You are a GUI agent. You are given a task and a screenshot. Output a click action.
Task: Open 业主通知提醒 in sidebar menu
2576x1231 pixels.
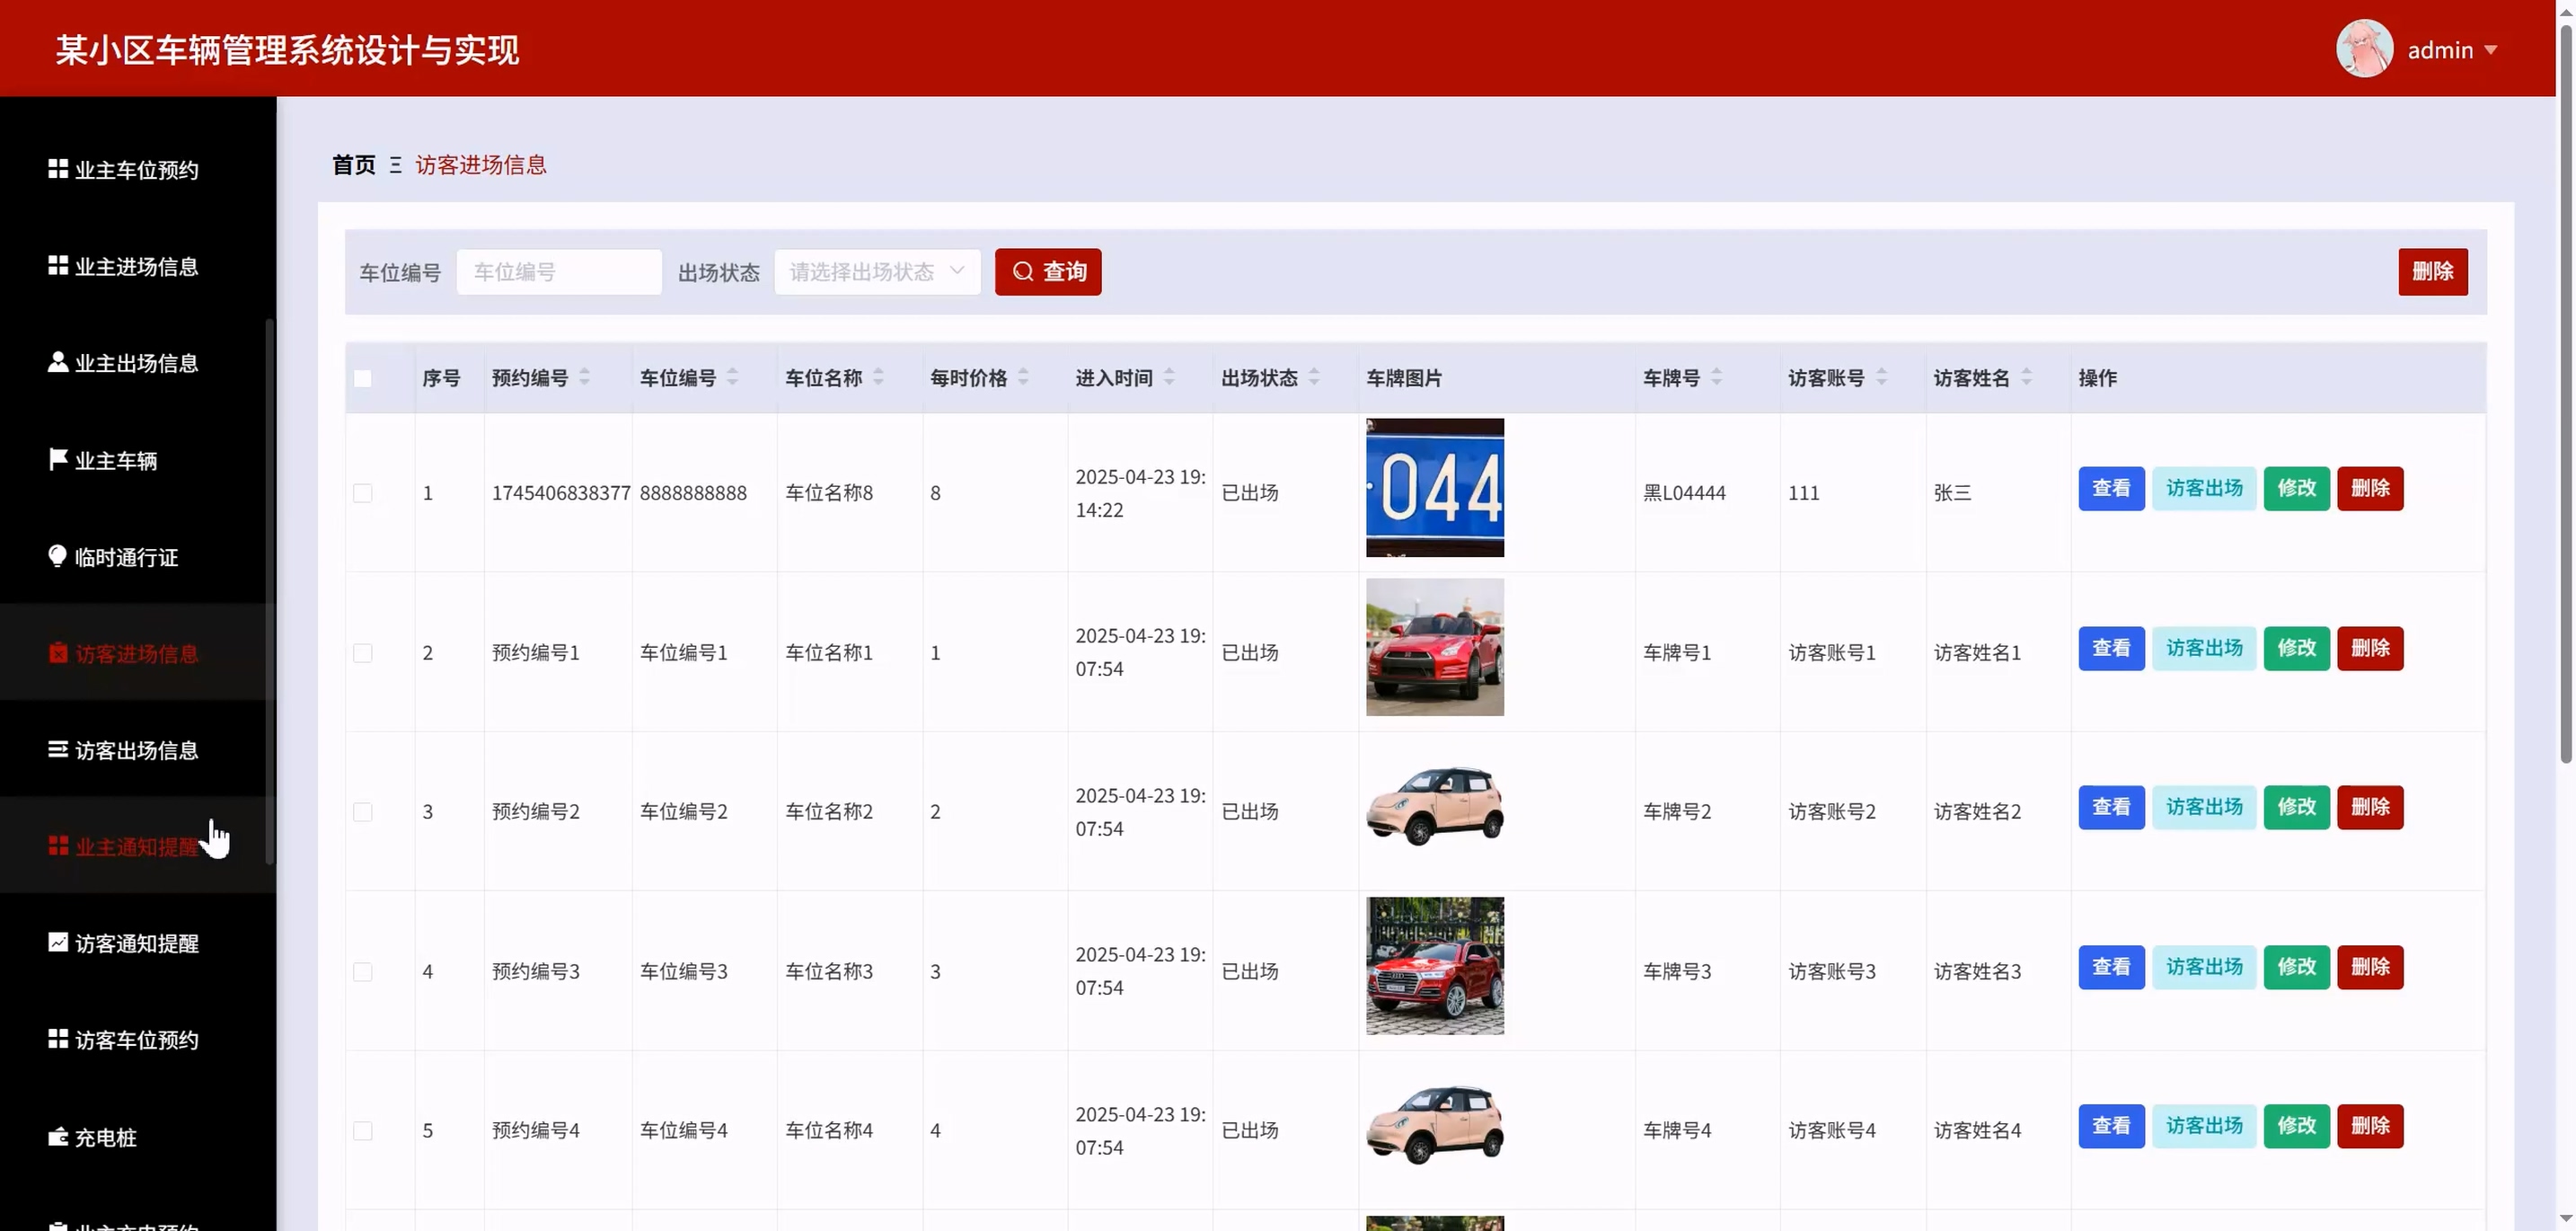(x=136, y=847)
